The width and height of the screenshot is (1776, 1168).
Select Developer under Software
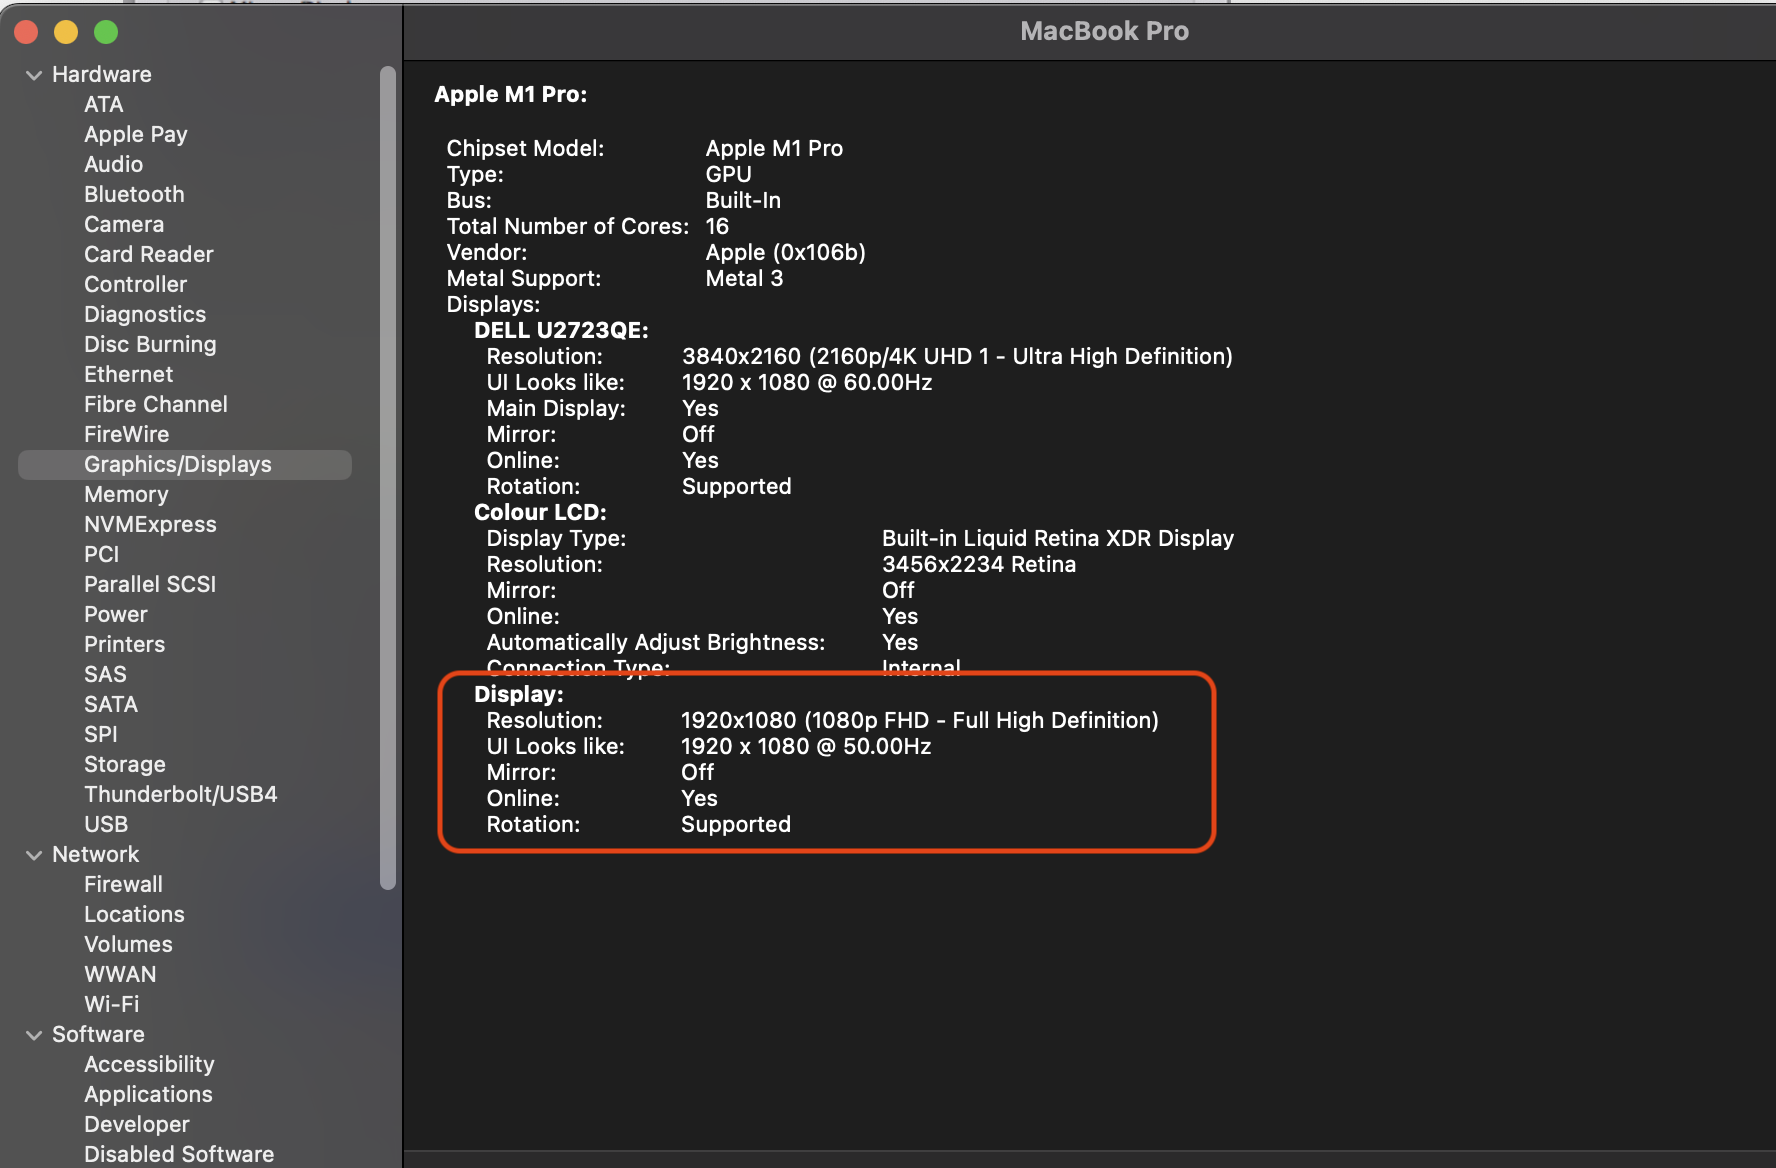point(137,1125)
